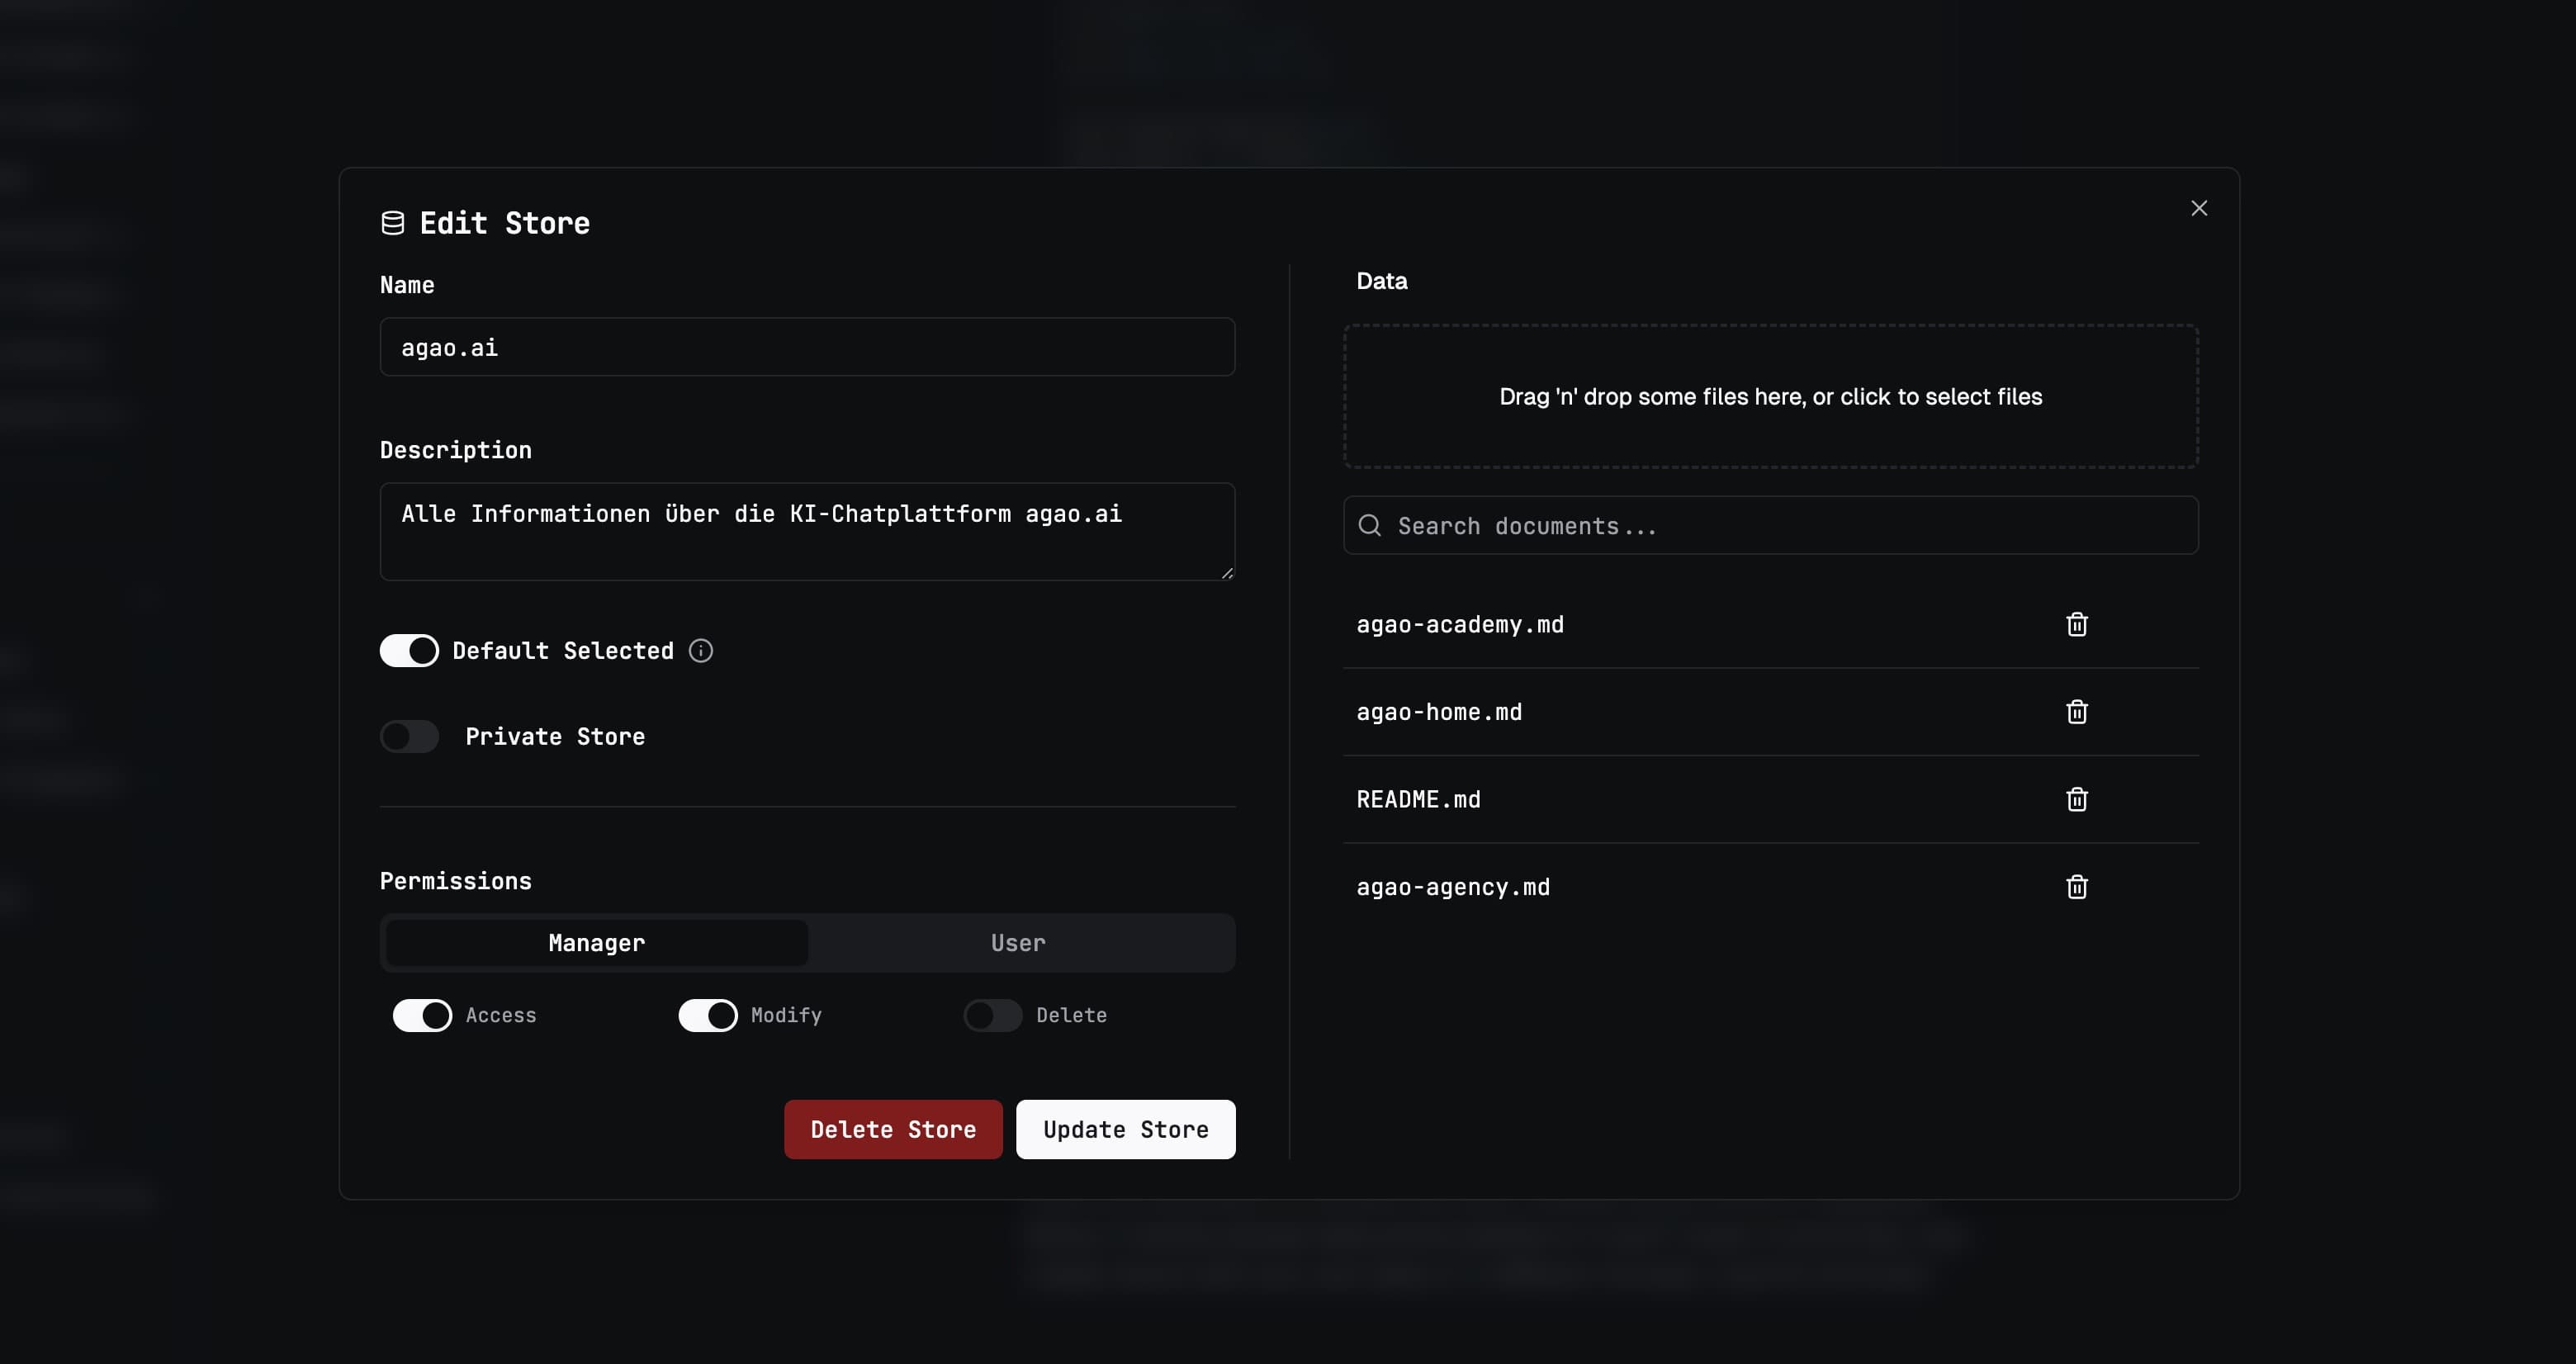Screen dimensions: 2576x1364
Task: Disable the Modify permission toggle
Action: pos(708,1015)
